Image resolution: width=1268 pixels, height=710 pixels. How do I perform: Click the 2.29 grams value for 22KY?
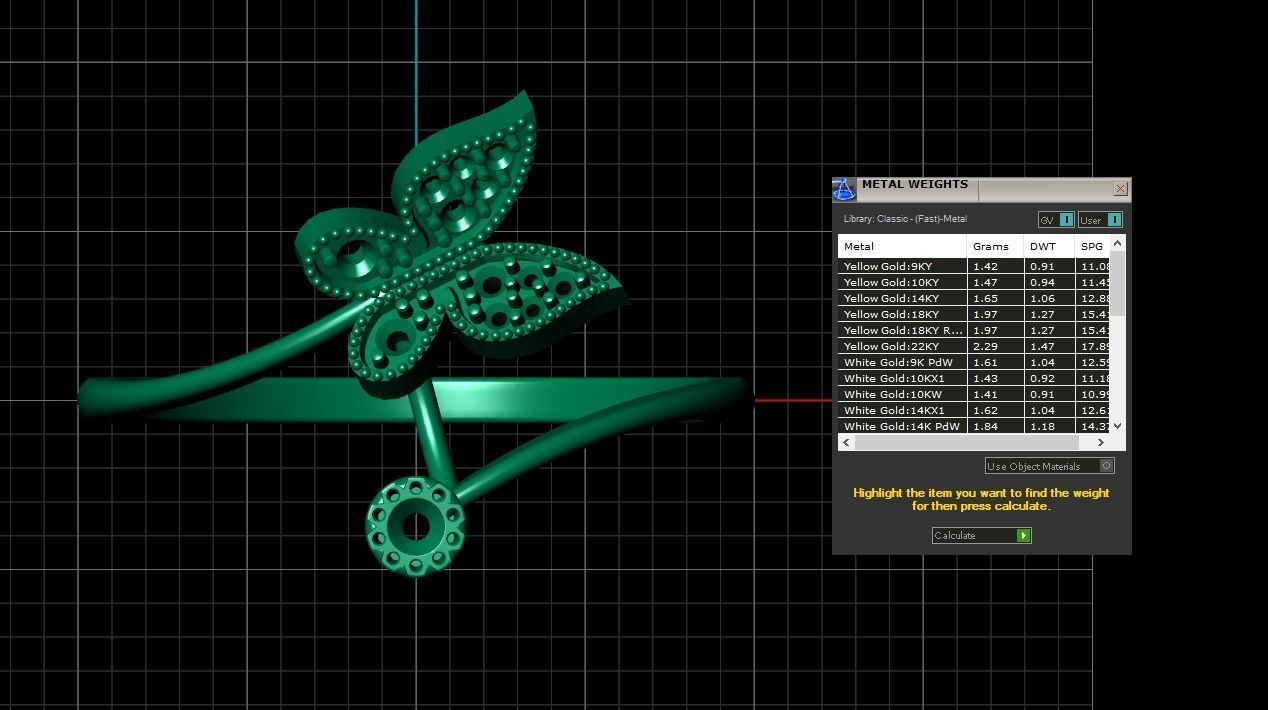tap(985, 346)
